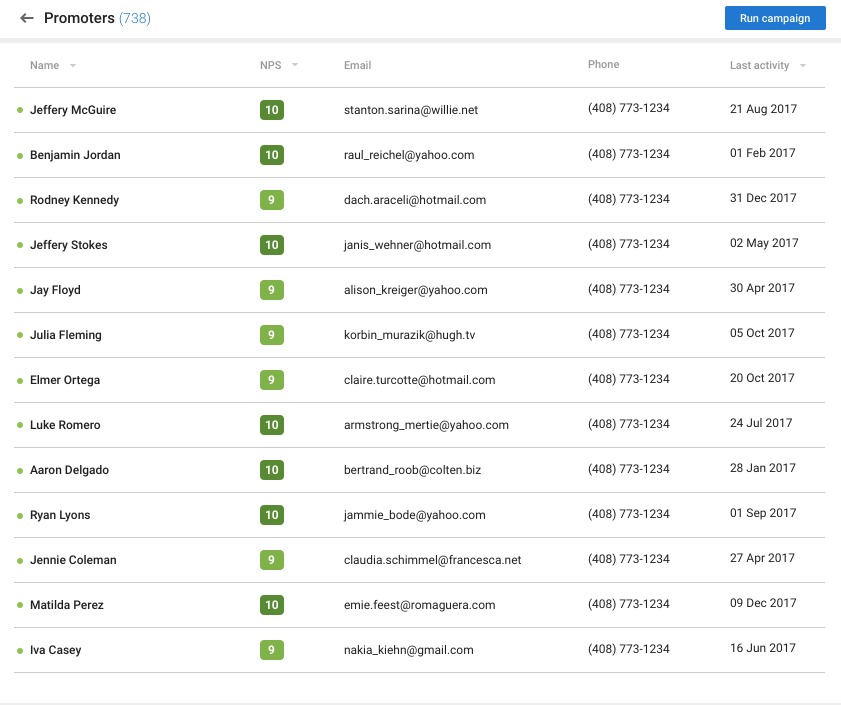Click the back arrow next to Promoters

(x=27, y=18)
